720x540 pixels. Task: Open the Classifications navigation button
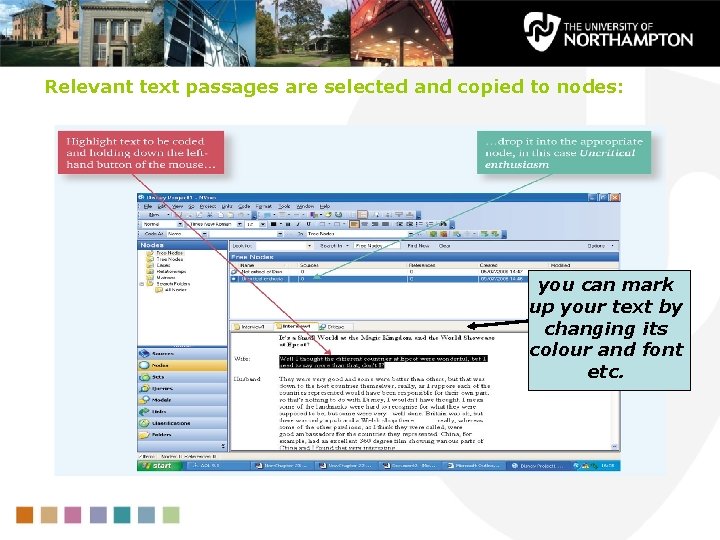pyautogui.click(x=182, y=423)
